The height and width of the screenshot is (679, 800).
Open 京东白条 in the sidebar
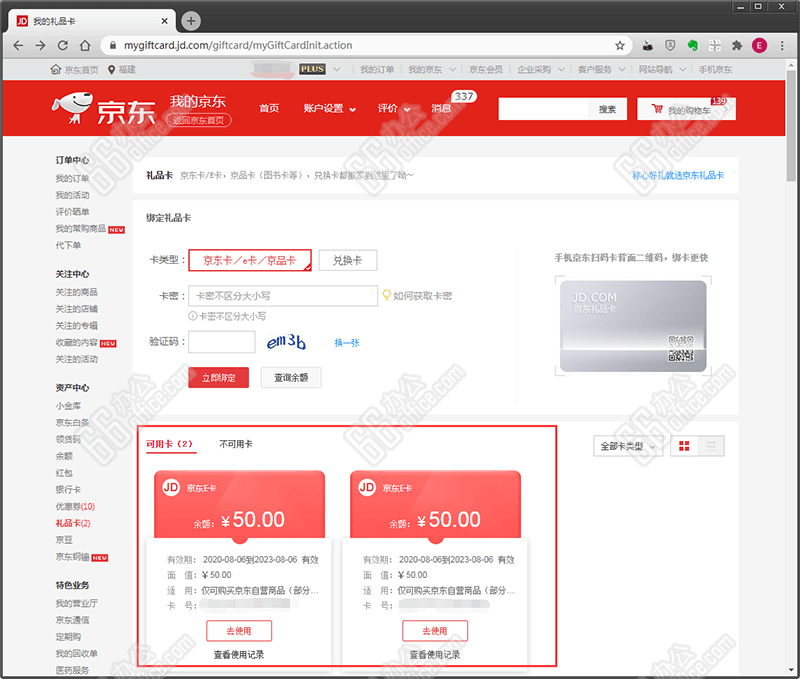point(72,422)
